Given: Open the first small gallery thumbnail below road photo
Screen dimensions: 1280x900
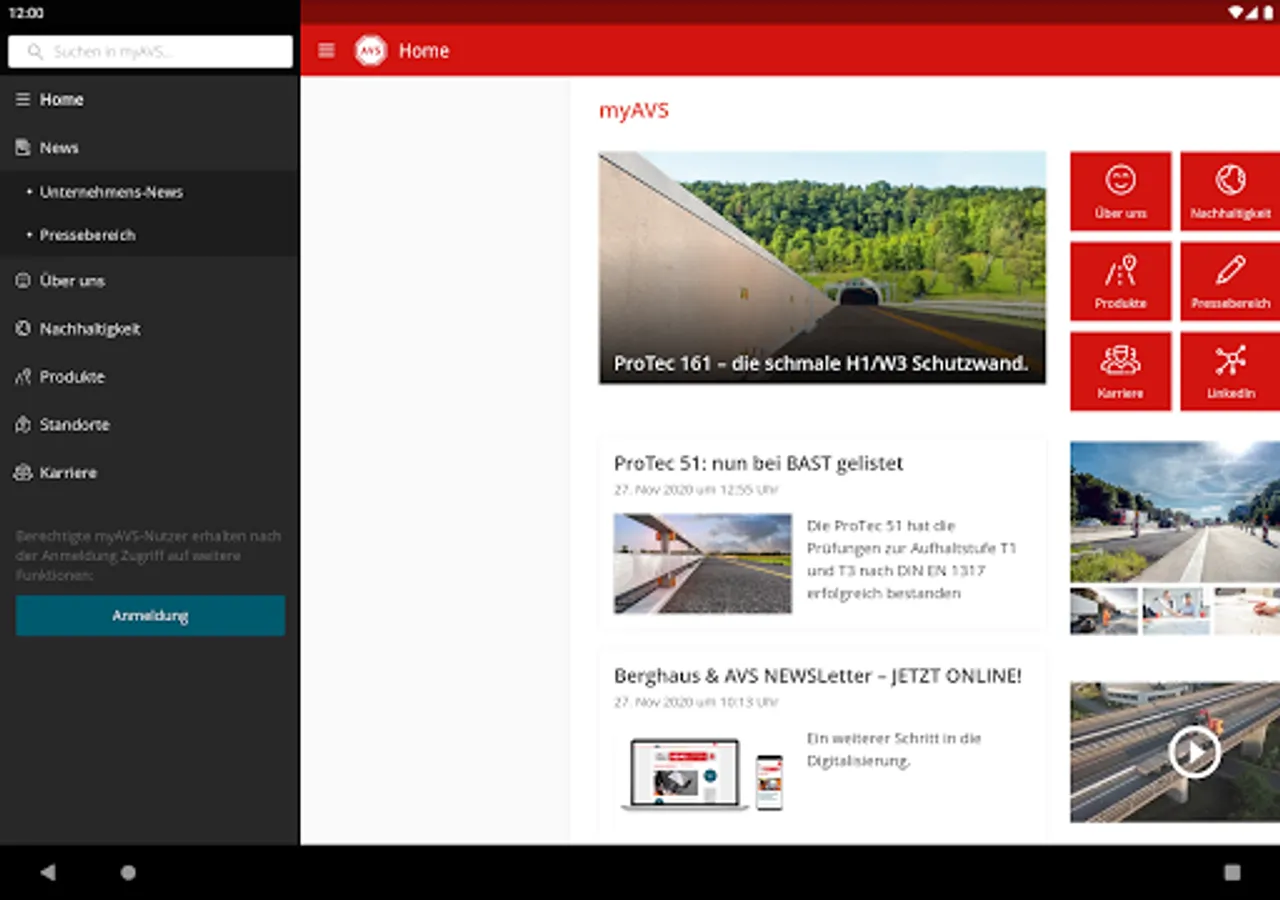Looking at the screenshot, I should tap(1104, 610).
